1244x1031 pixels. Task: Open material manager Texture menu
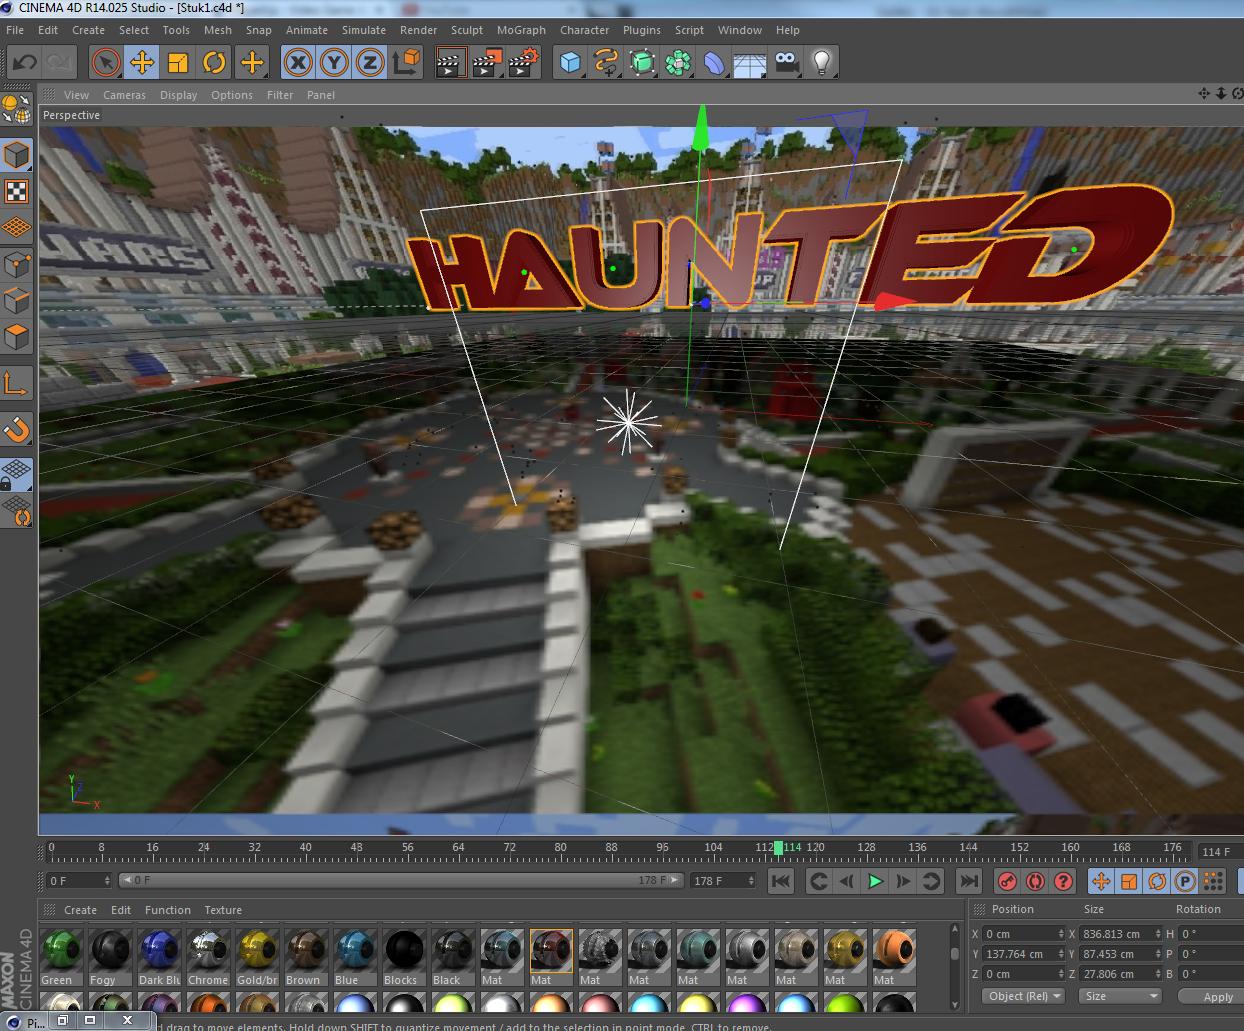click(x=223, y=910)
